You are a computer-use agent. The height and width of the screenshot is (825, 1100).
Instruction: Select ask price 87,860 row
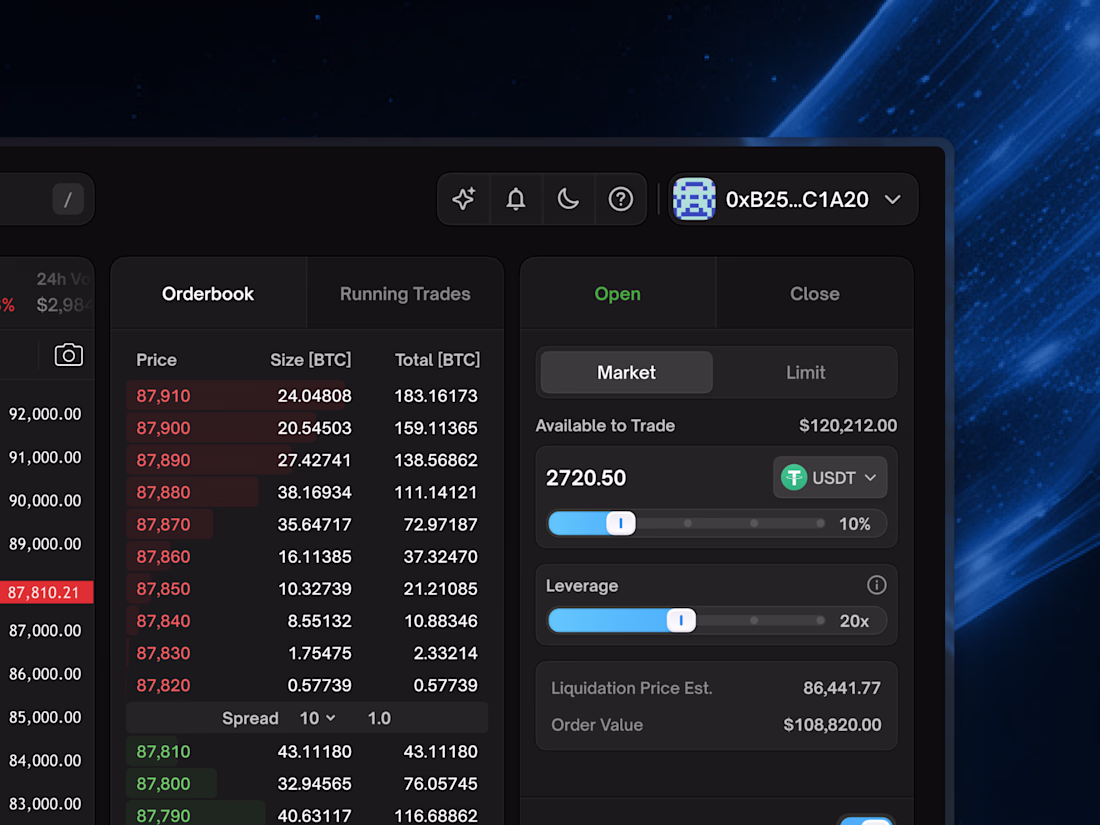[x=307, y=557]
